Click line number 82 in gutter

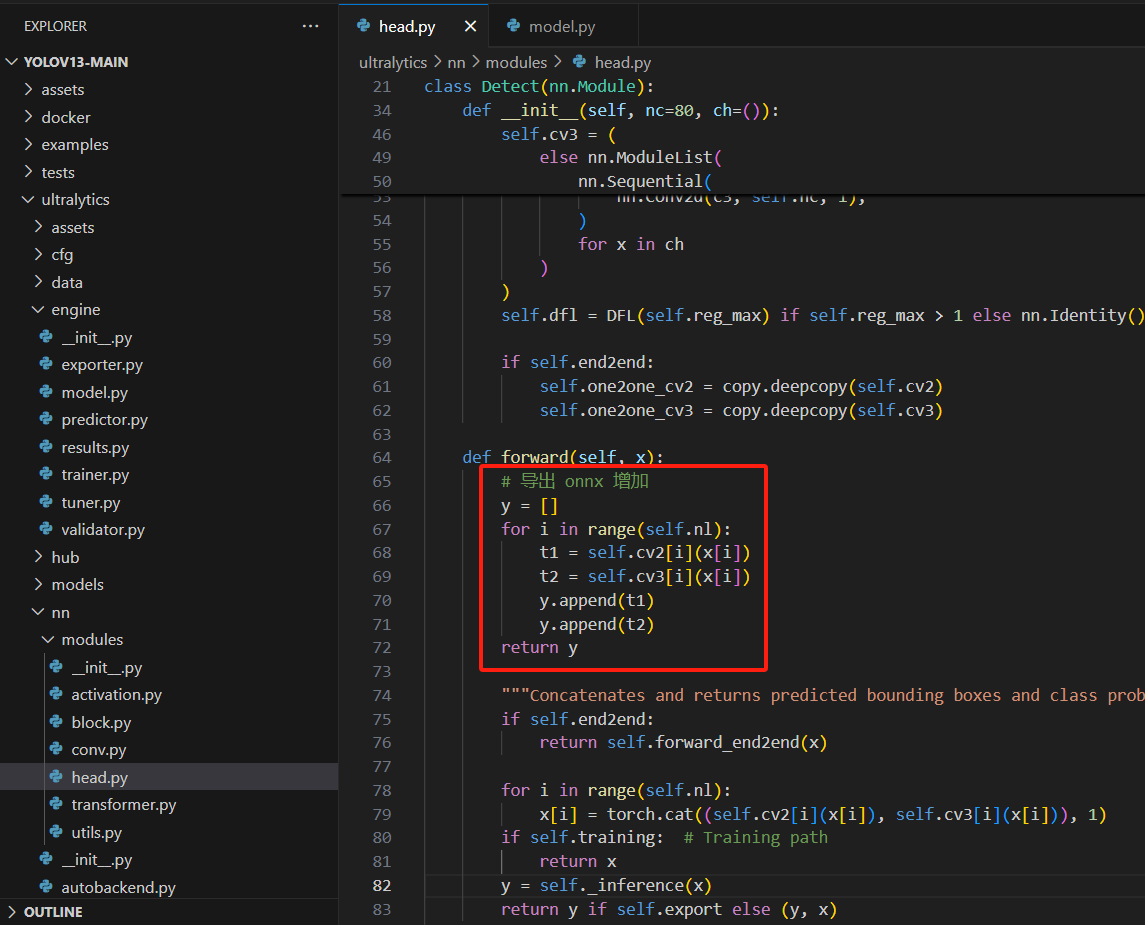(382, 886)
